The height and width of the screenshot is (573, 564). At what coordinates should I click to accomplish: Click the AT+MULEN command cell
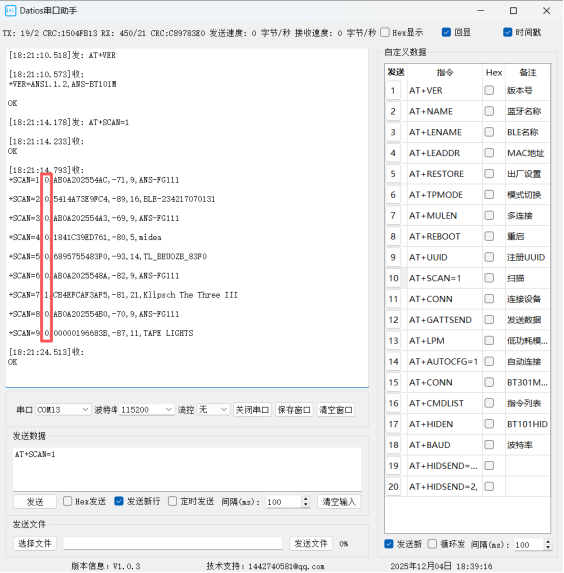pos(444,215)
